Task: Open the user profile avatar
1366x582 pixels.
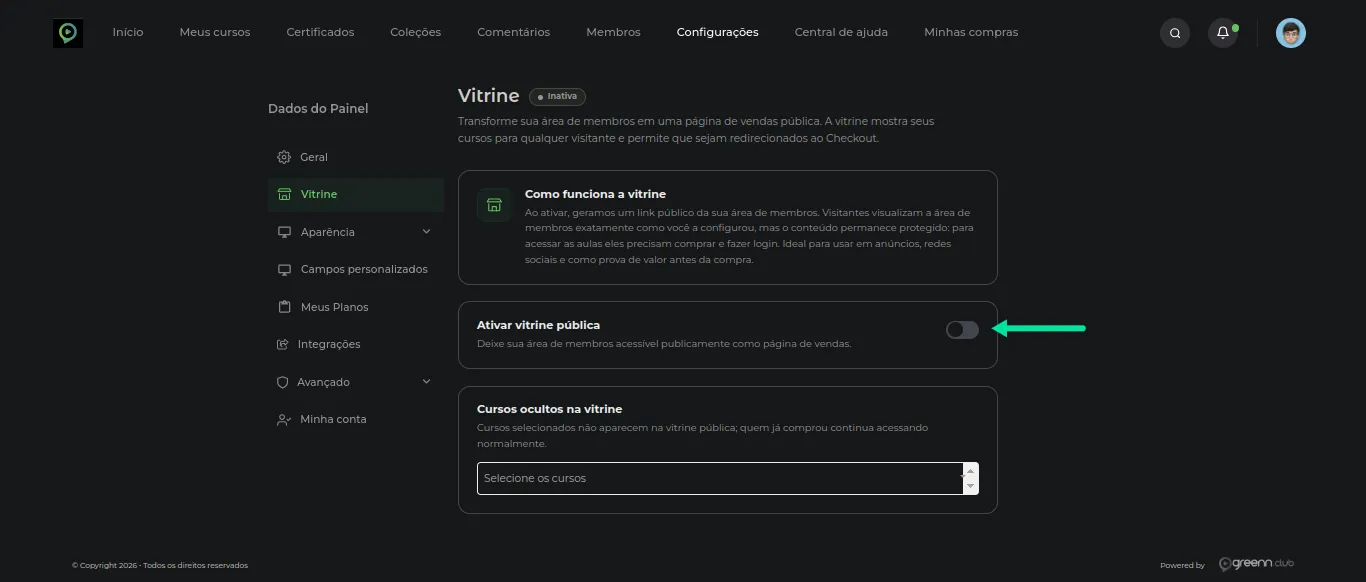Action: click(x=1291, y=33)
